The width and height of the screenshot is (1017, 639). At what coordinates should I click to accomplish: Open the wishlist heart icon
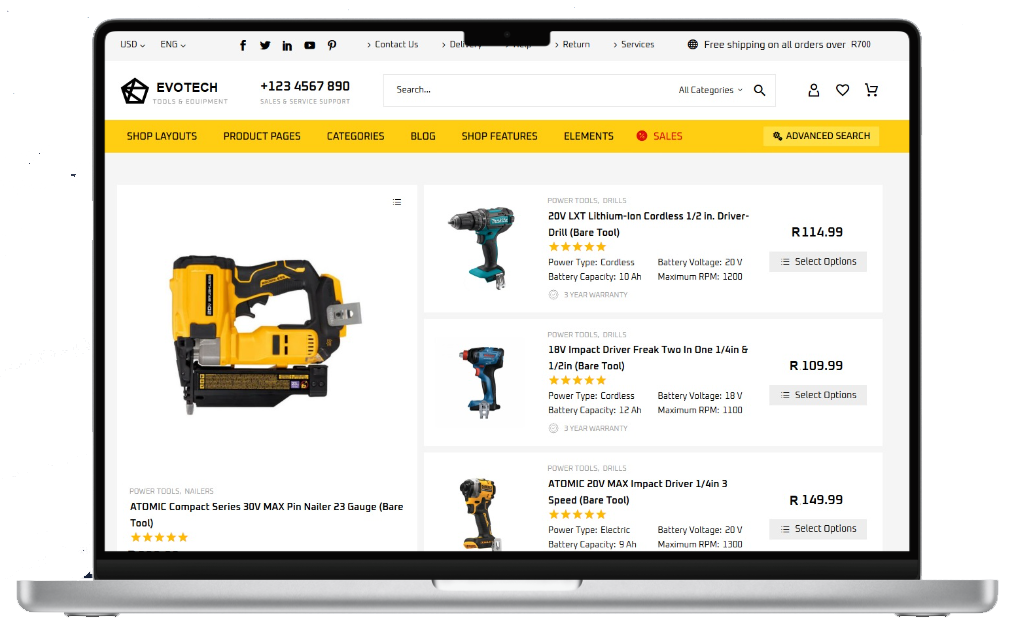(842, 90)
